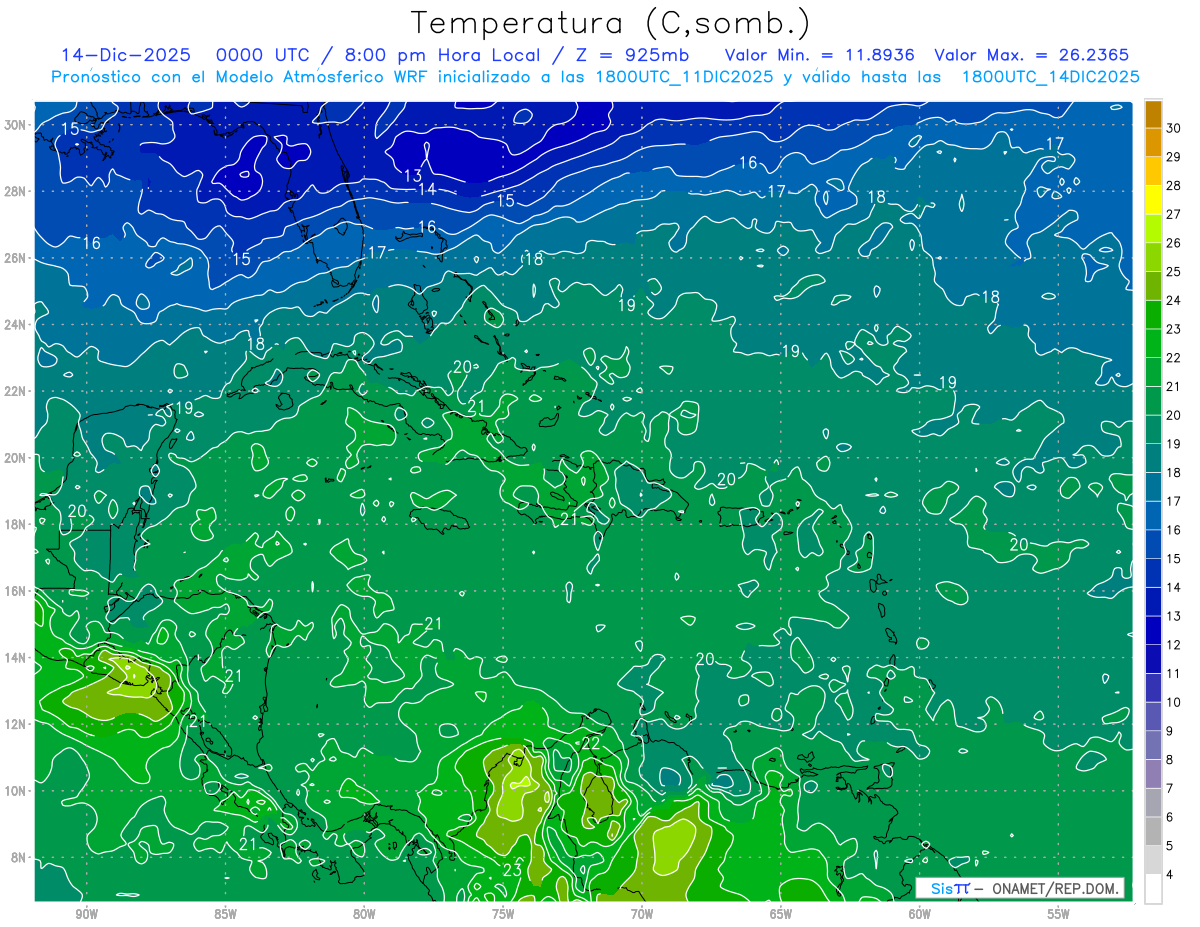1200x927 pixels.
Task: Click the 10N latitude axis label
Action: [17, 791]
